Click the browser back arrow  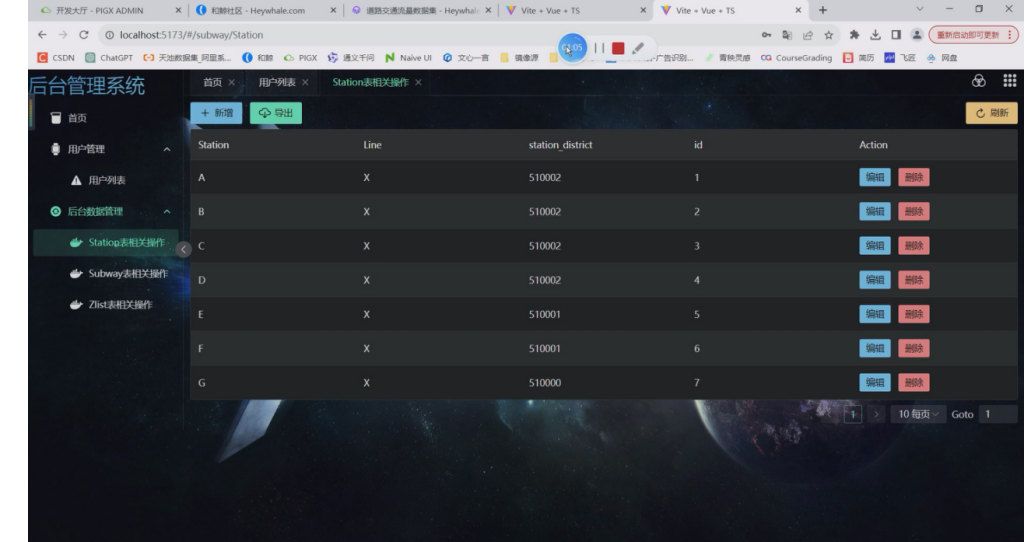pos(43,35)
